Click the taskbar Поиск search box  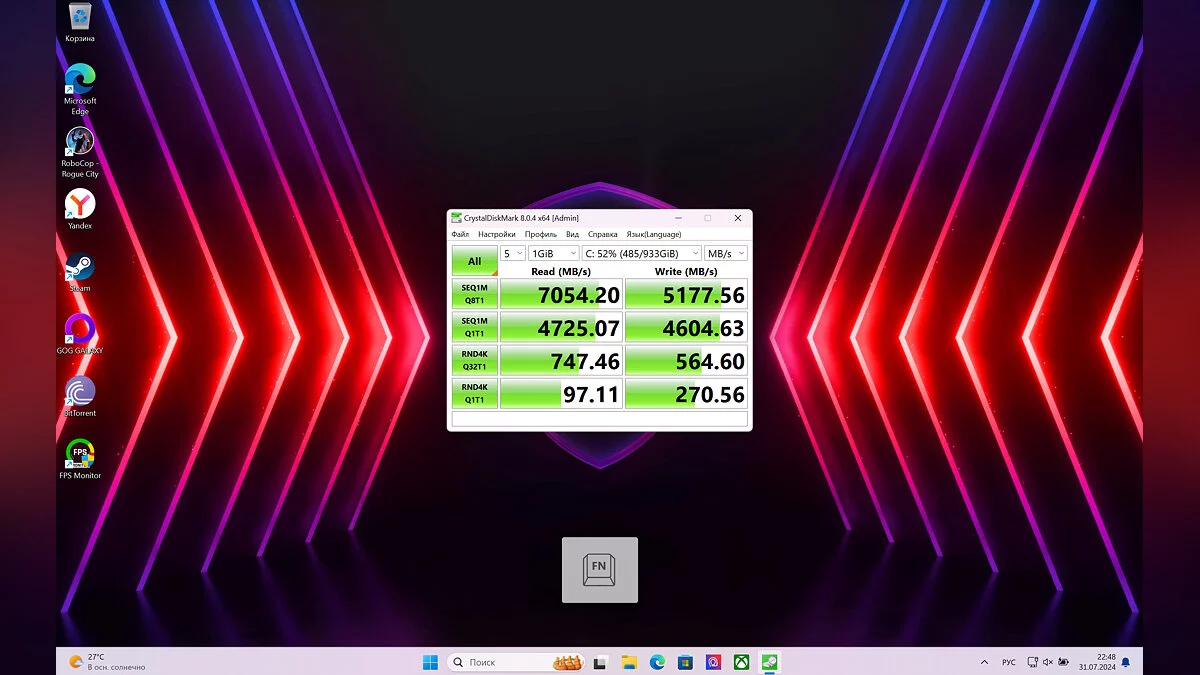517,662
